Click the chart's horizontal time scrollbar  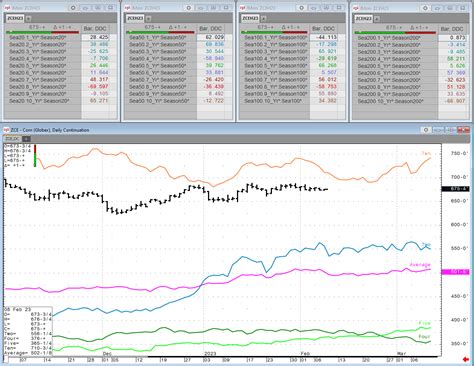tap(292, 357)
